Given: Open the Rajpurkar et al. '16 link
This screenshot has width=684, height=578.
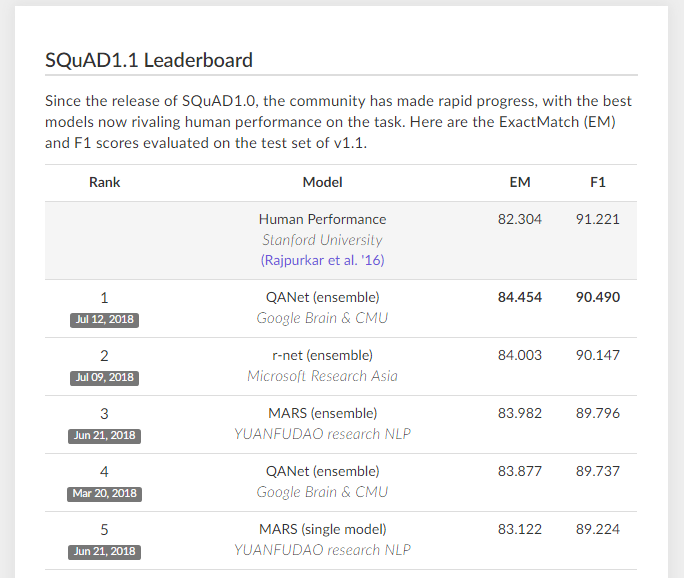Looking at the screenshot, I should 322,260.
